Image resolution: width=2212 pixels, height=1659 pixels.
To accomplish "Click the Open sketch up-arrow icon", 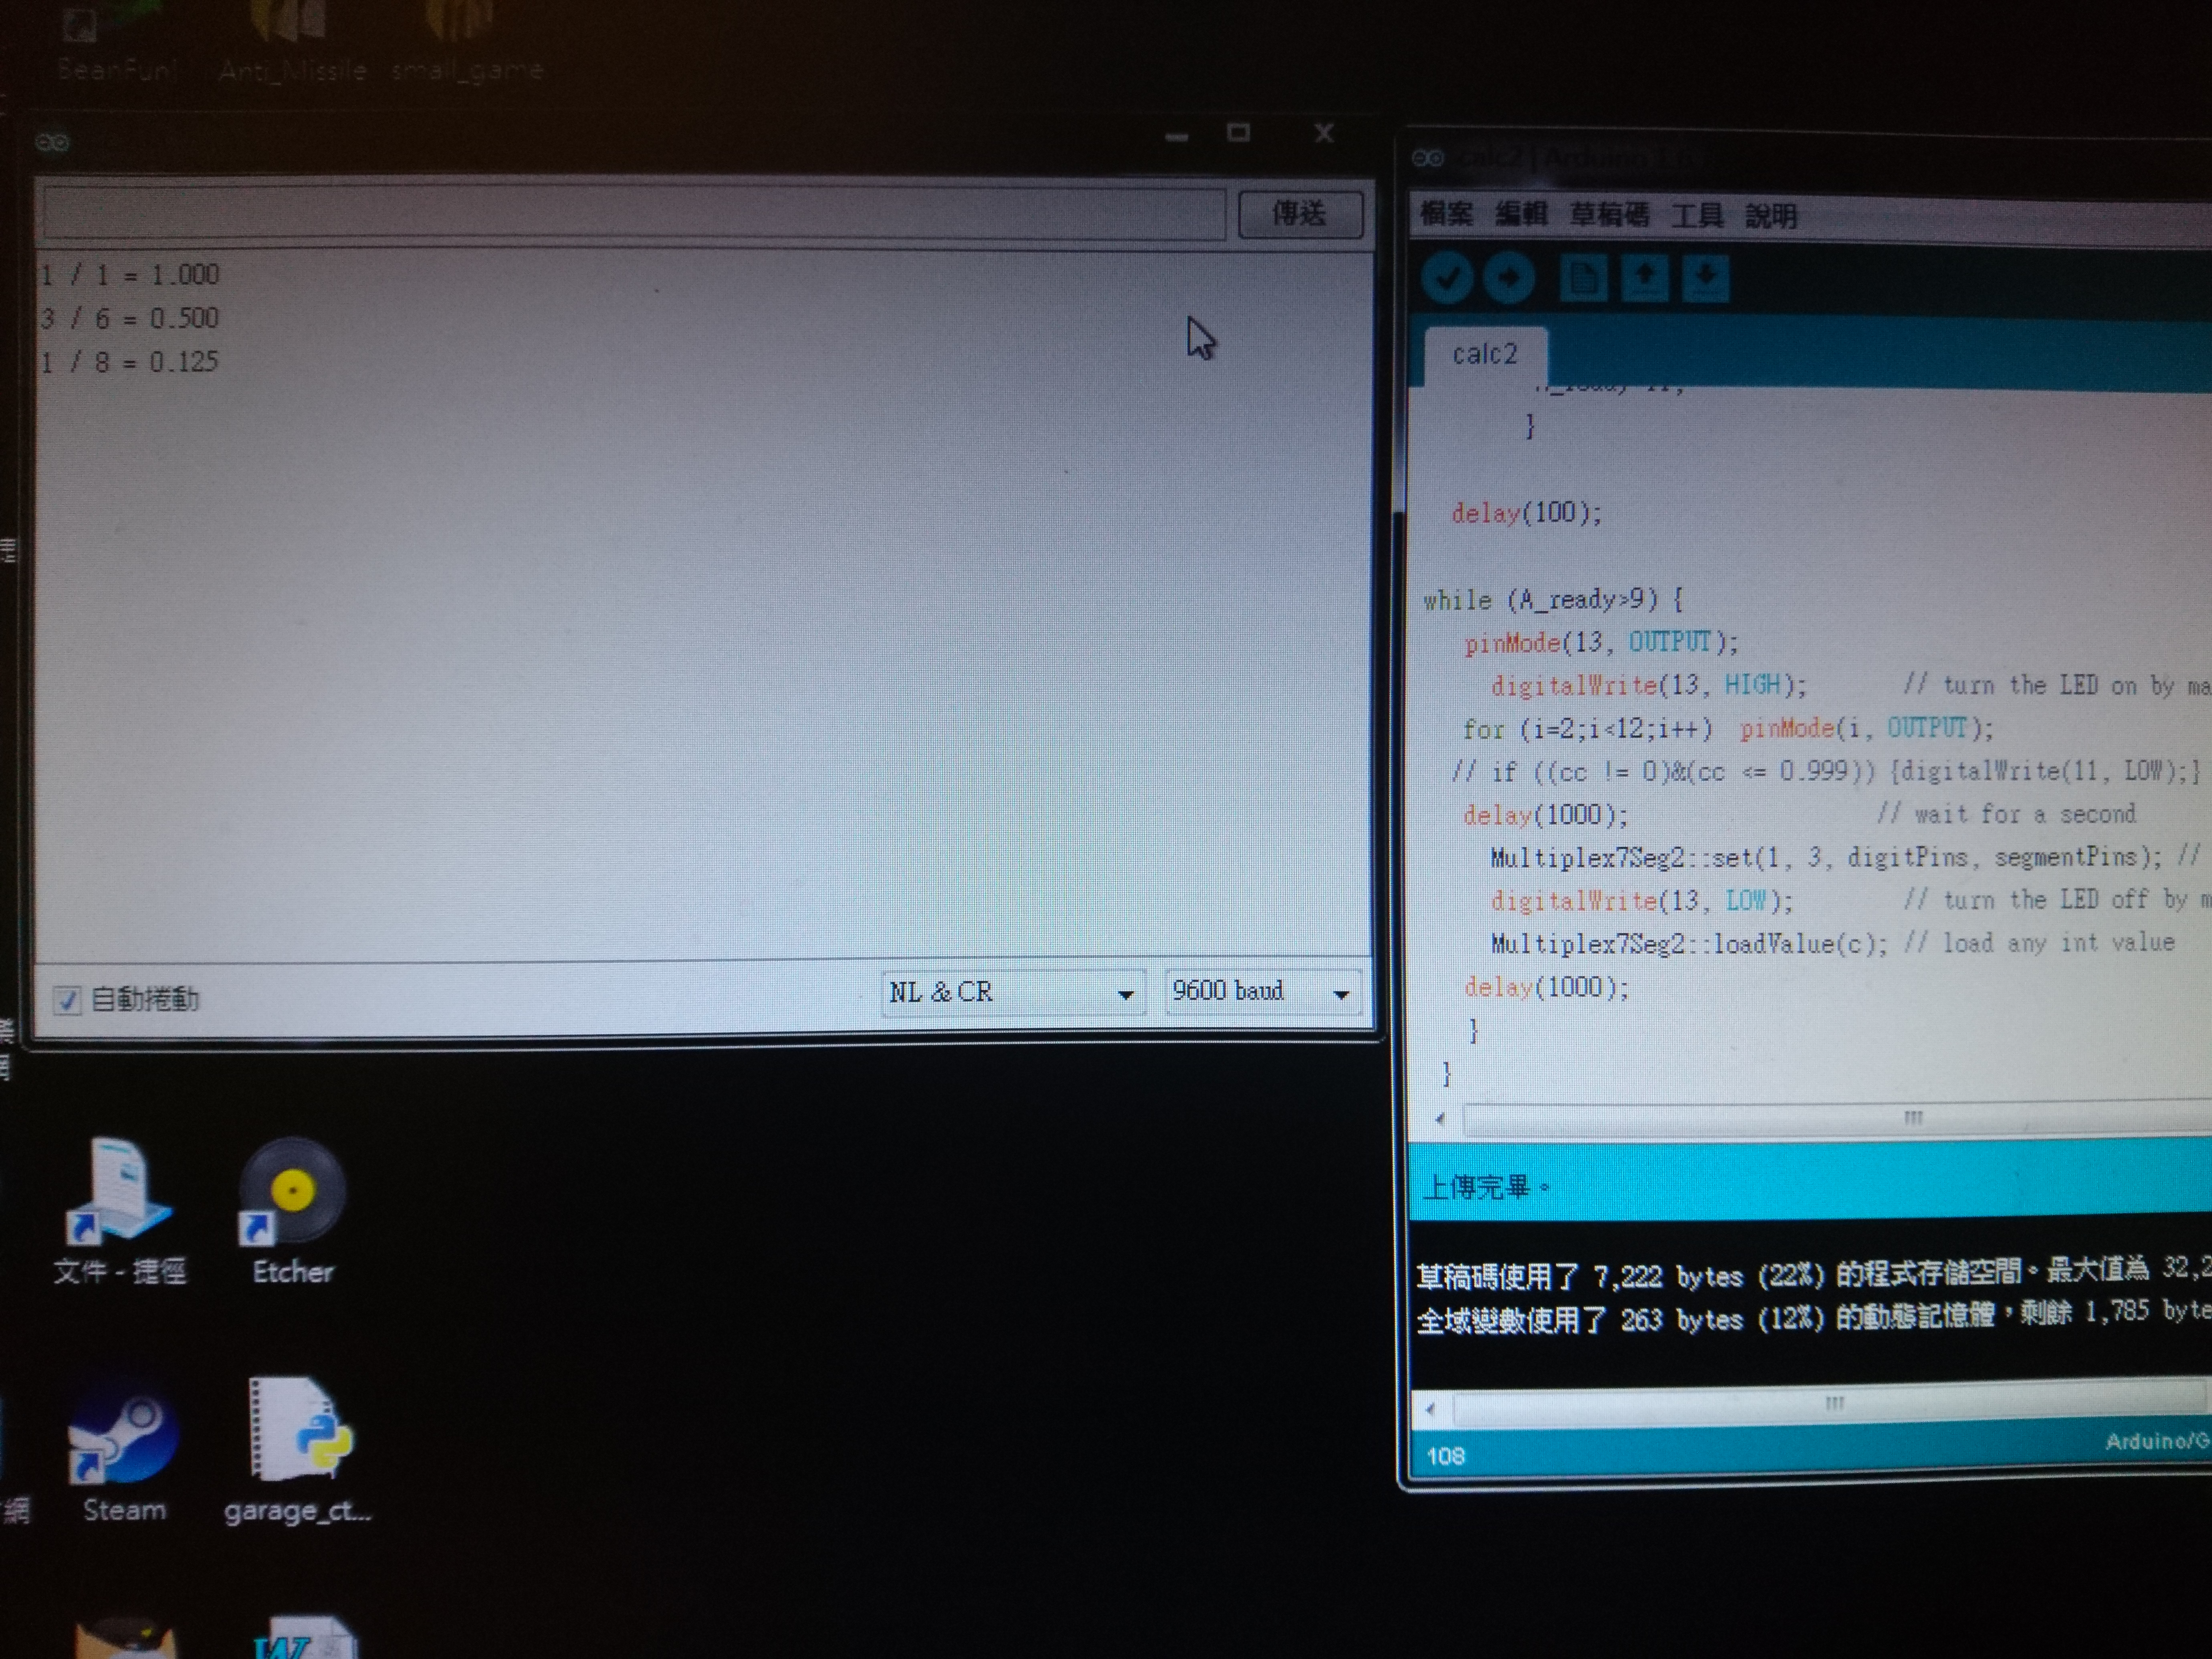I will [x=1645, y=278].
